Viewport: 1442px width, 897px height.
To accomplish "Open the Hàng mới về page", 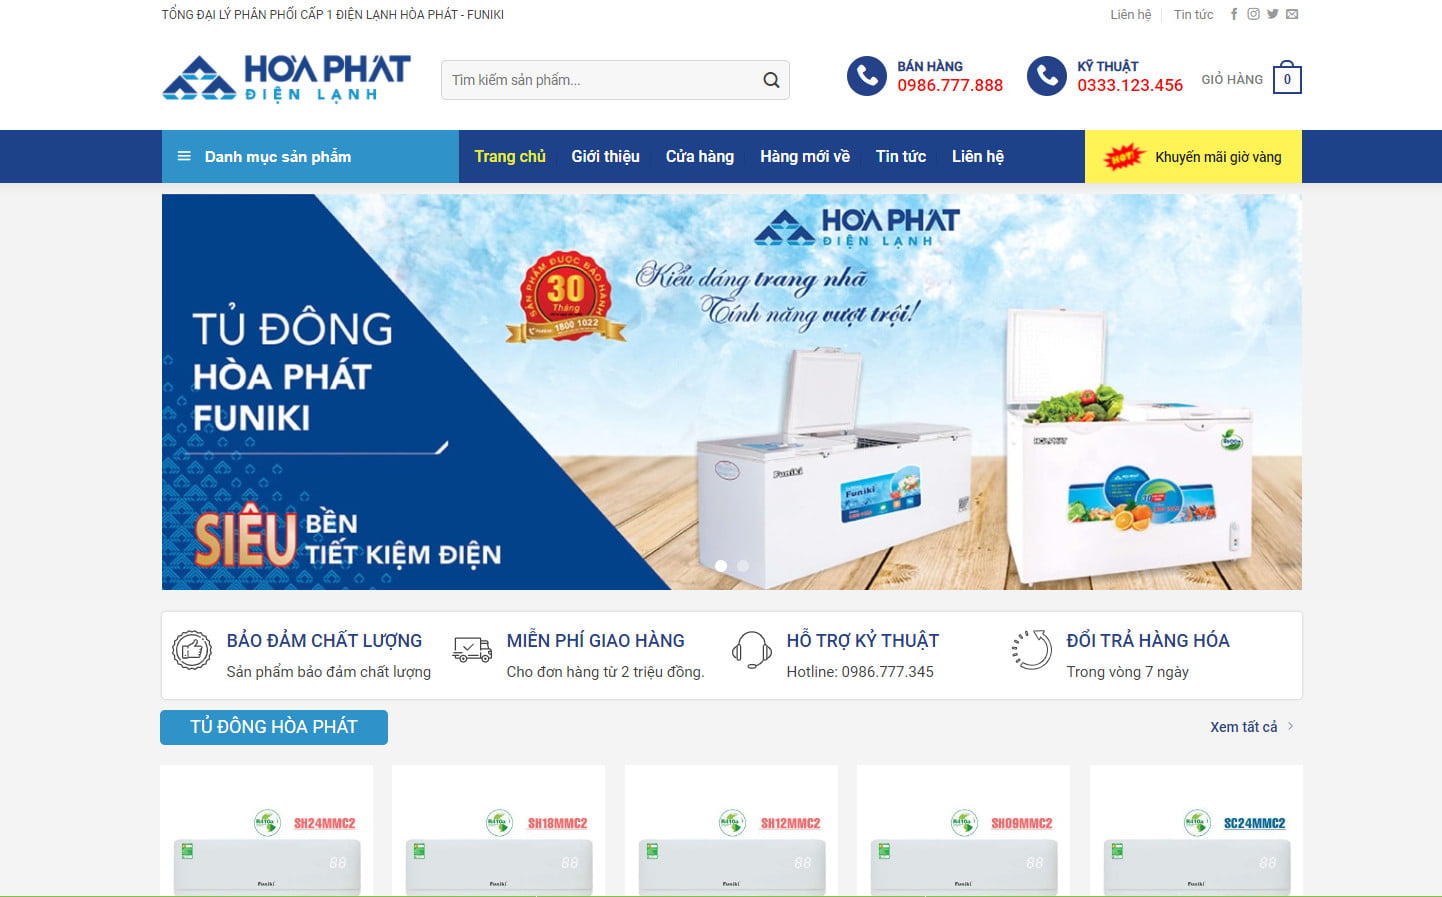I will 805,156.
